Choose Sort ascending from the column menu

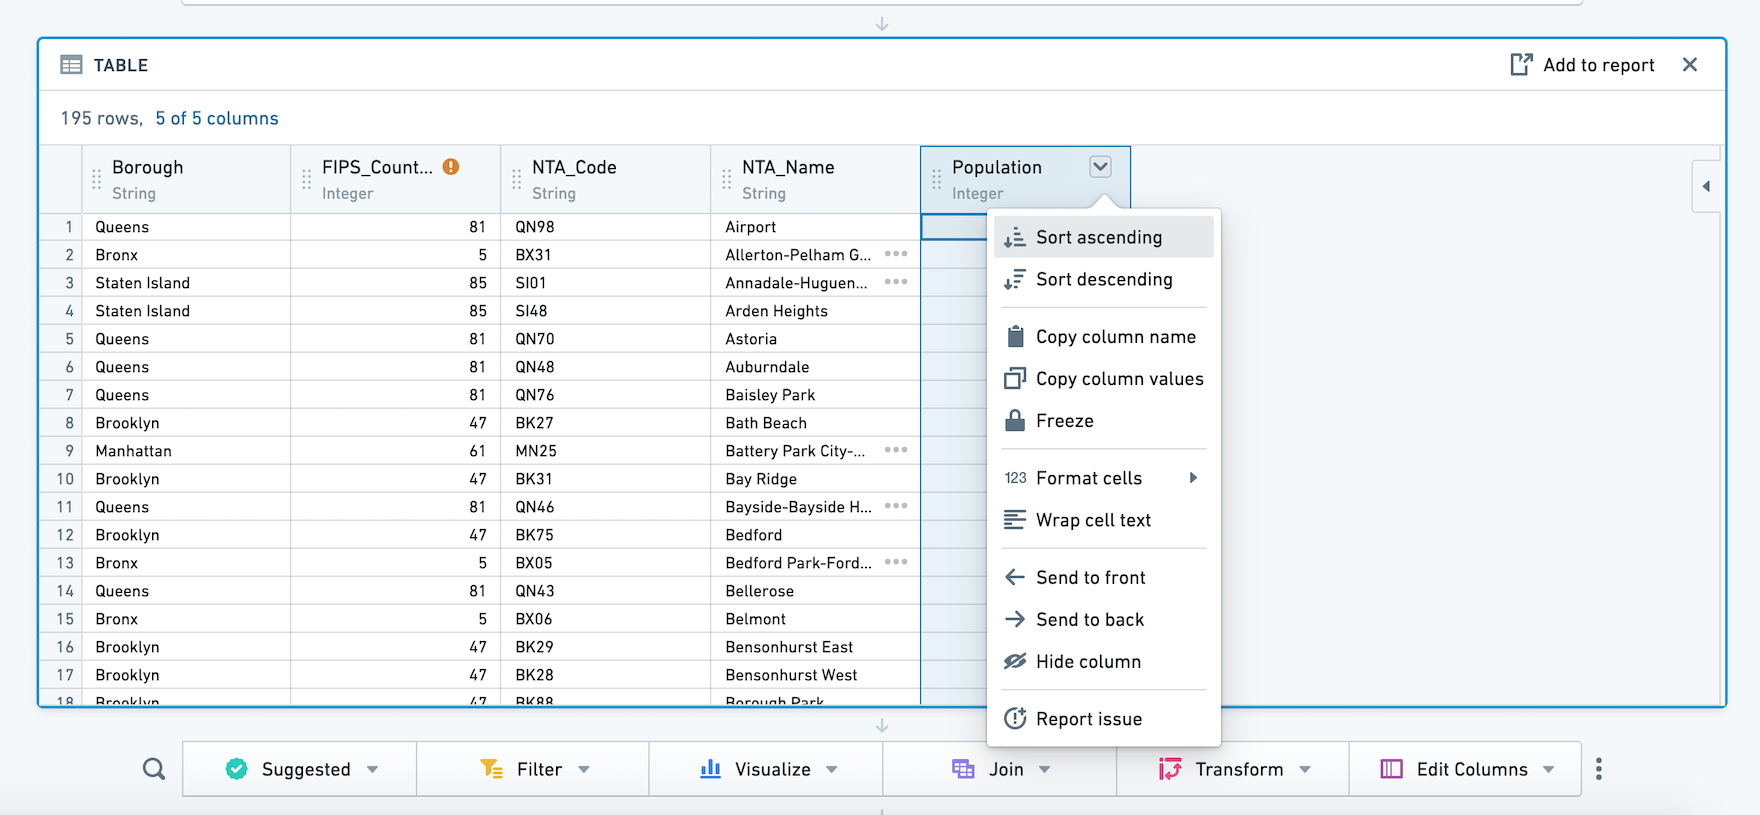1103,237
